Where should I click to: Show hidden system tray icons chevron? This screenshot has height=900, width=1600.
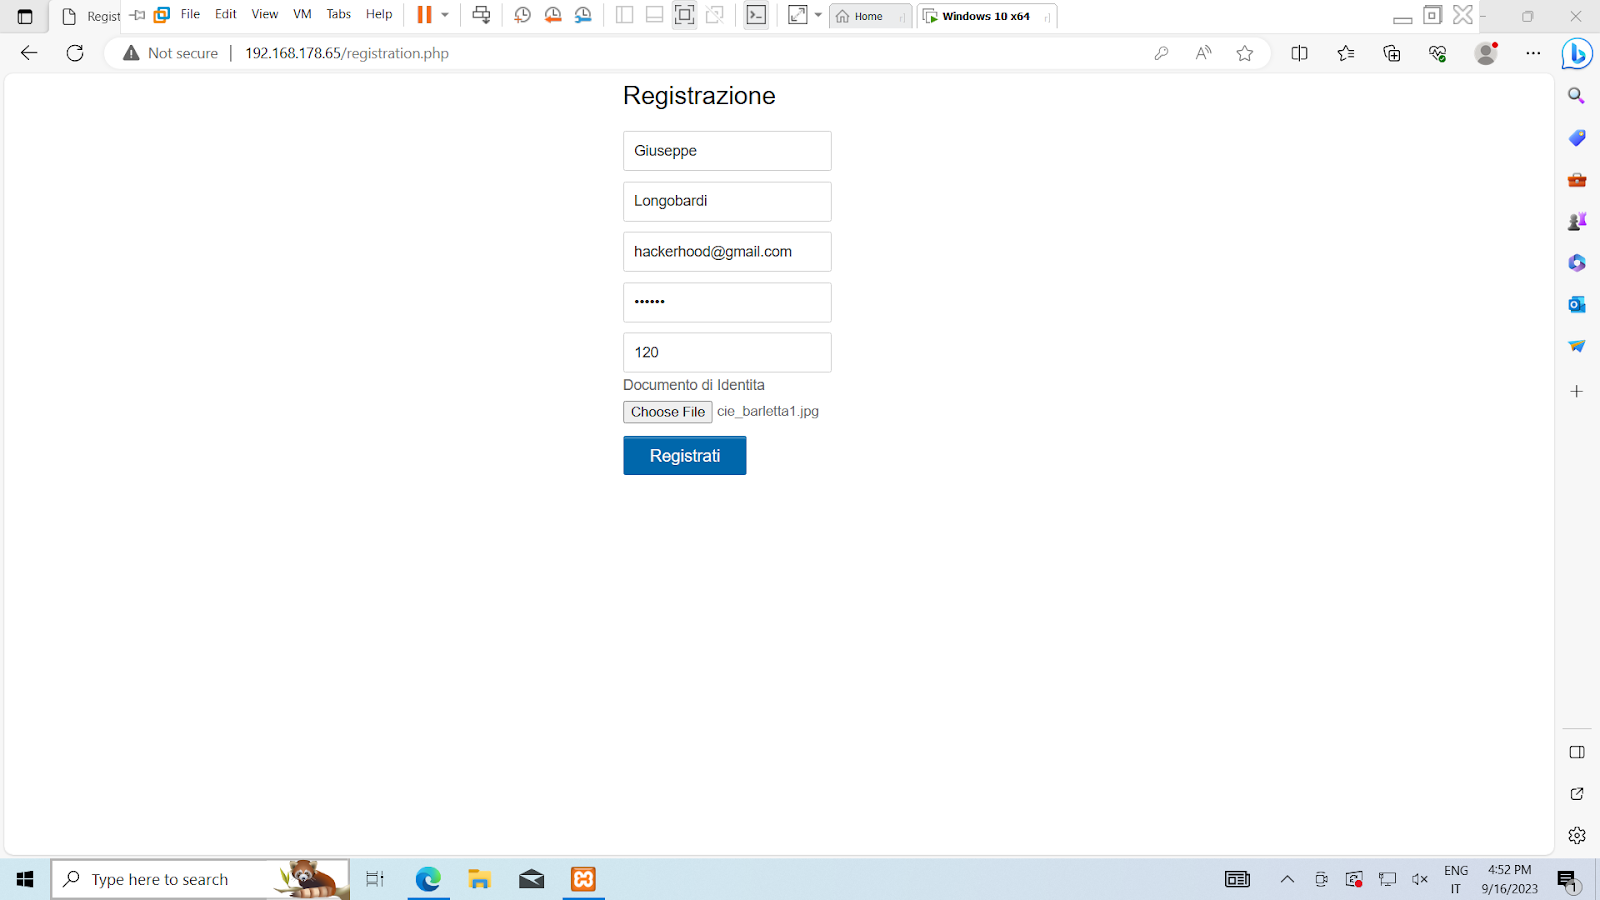(1287, 879)
